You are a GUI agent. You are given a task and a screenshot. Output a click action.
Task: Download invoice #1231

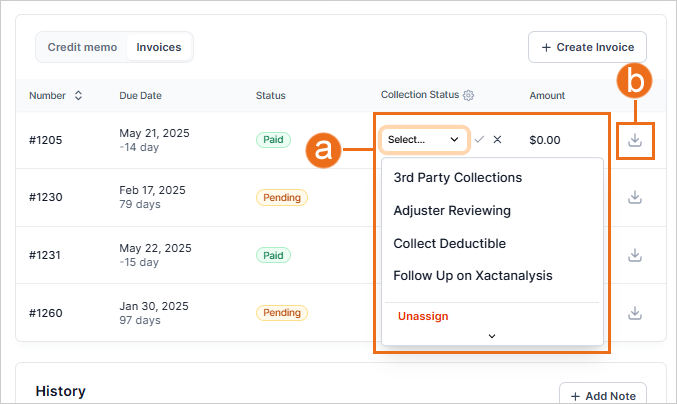coord(634,255)
